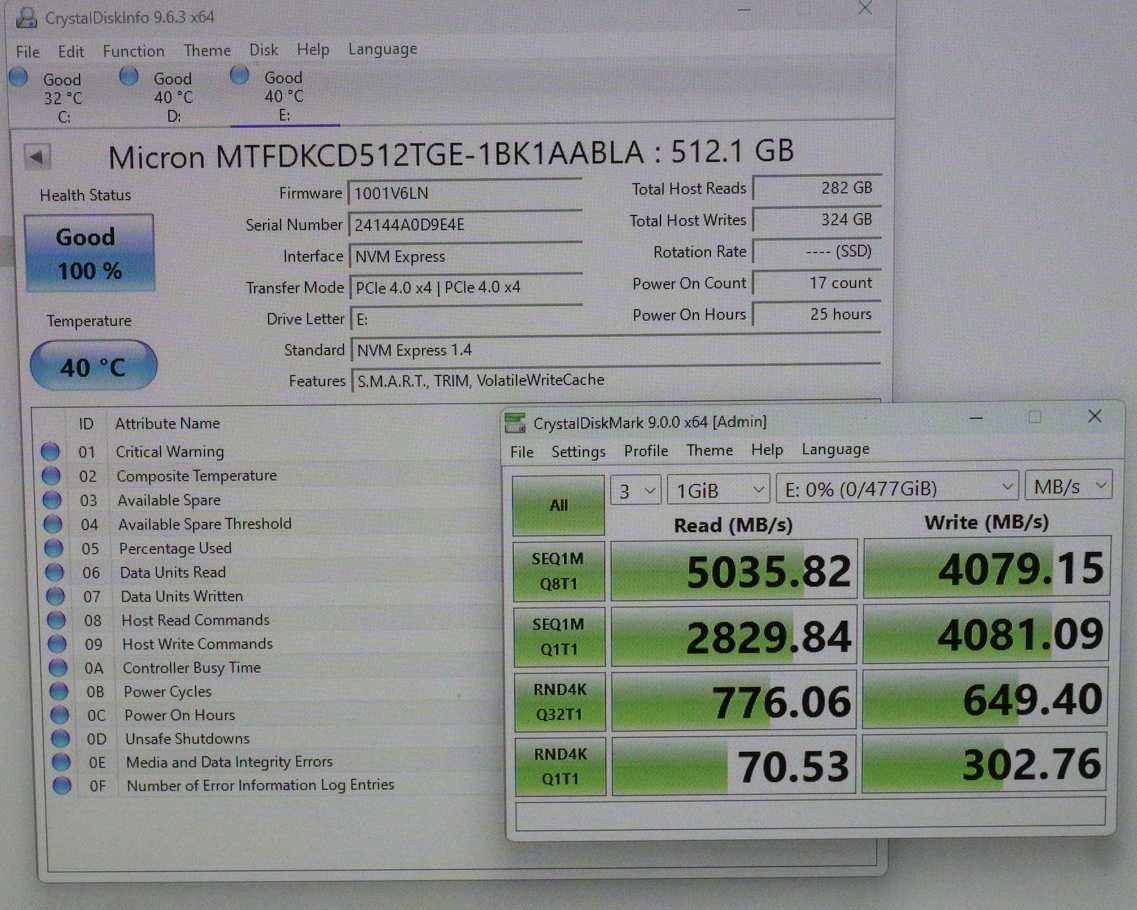1137x910 pixels.
Task: Minimize the CrystalDiskMark window
Action: pos(976,418)
